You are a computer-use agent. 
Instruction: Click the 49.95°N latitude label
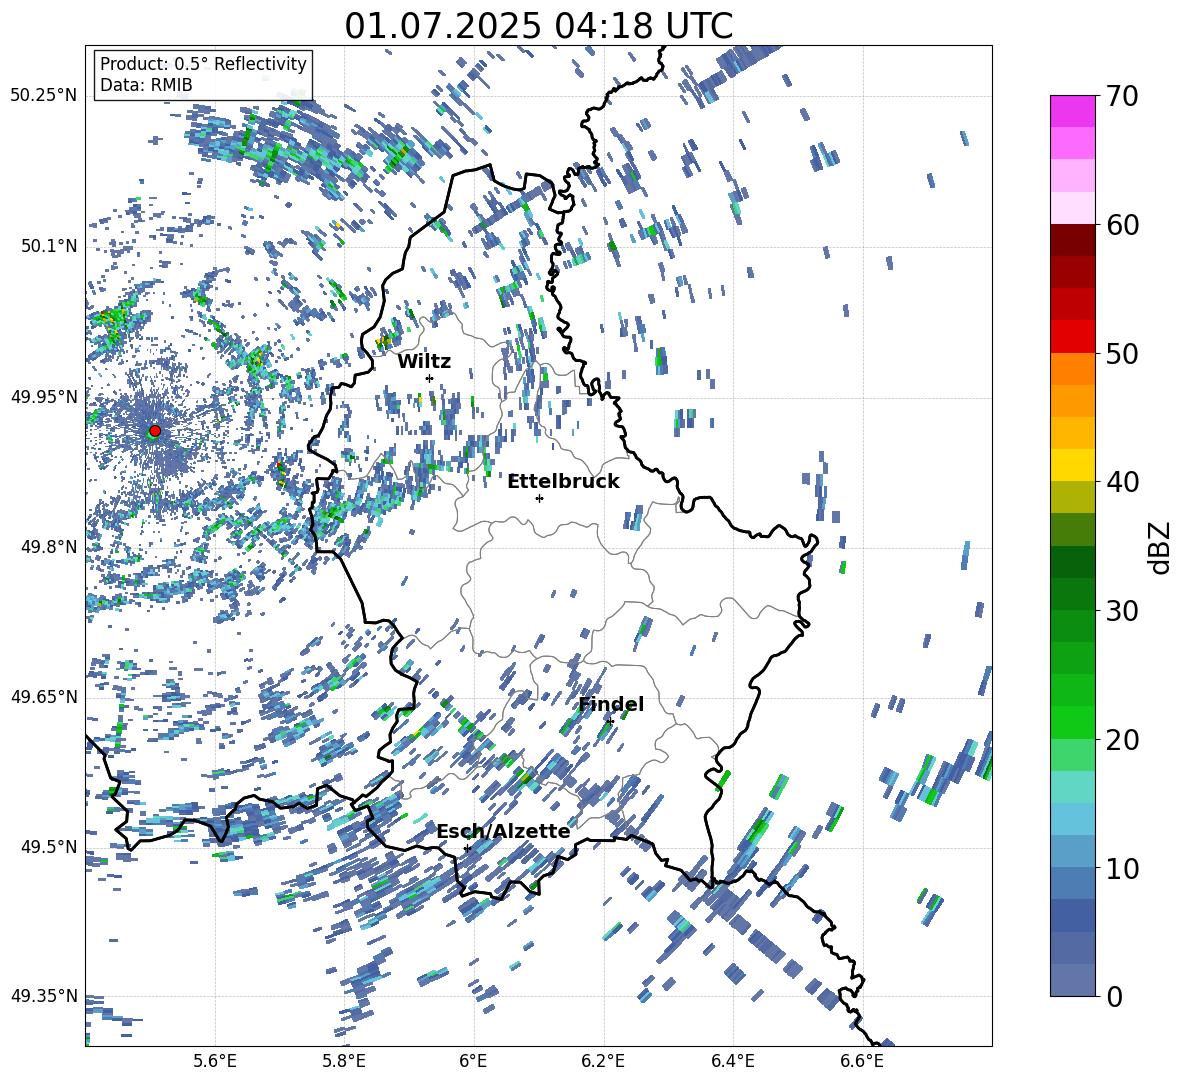pos(45,397)
